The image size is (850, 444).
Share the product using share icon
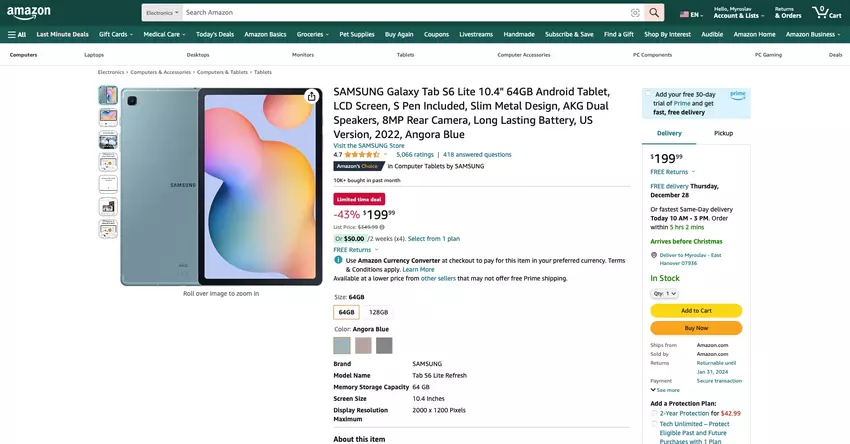pos(312,97)
